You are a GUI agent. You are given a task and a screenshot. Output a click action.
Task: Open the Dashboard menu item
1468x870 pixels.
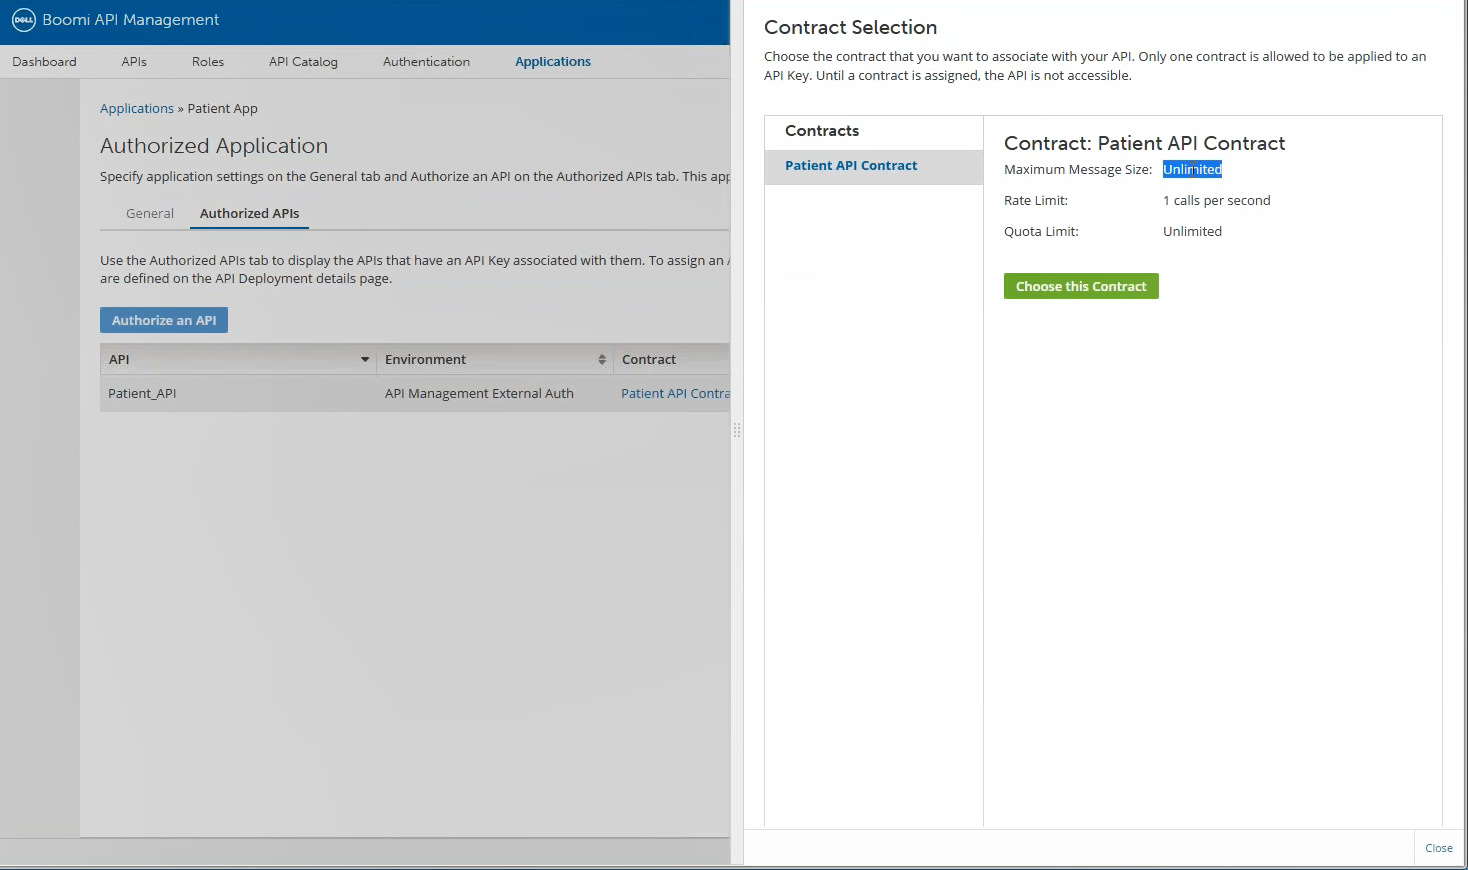[x=44, y=62]
